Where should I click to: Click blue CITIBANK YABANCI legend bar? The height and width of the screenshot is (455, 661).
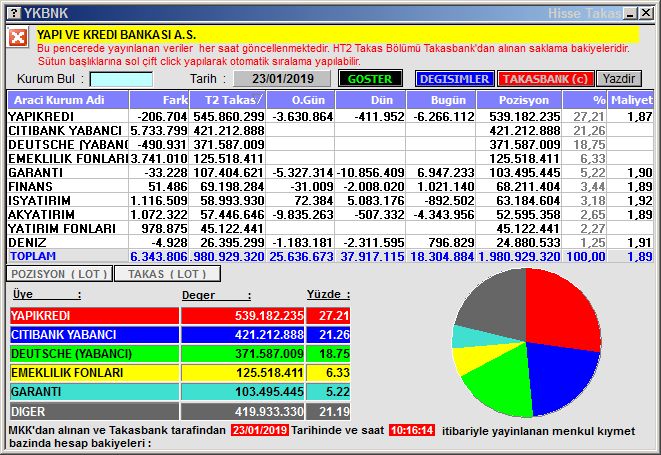coord(94,335)
